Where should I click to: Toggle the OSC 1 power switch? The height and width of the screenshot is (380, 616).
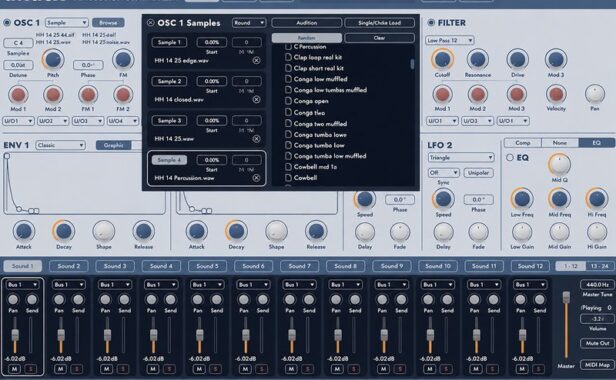(7, 23)
